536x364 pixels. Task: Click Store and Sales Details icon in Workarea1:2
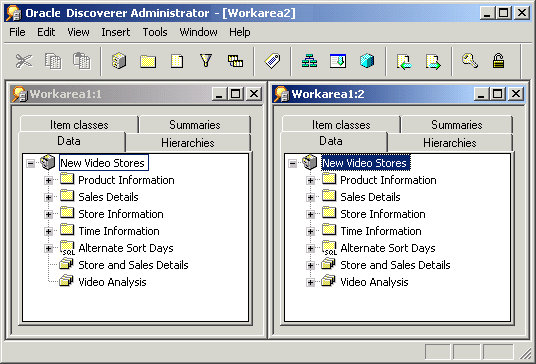click(x=328, y=264)
